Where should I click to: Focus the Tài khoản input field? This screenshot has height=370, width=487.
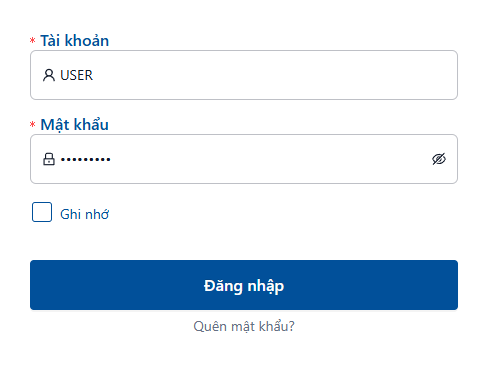pos(244,75)
